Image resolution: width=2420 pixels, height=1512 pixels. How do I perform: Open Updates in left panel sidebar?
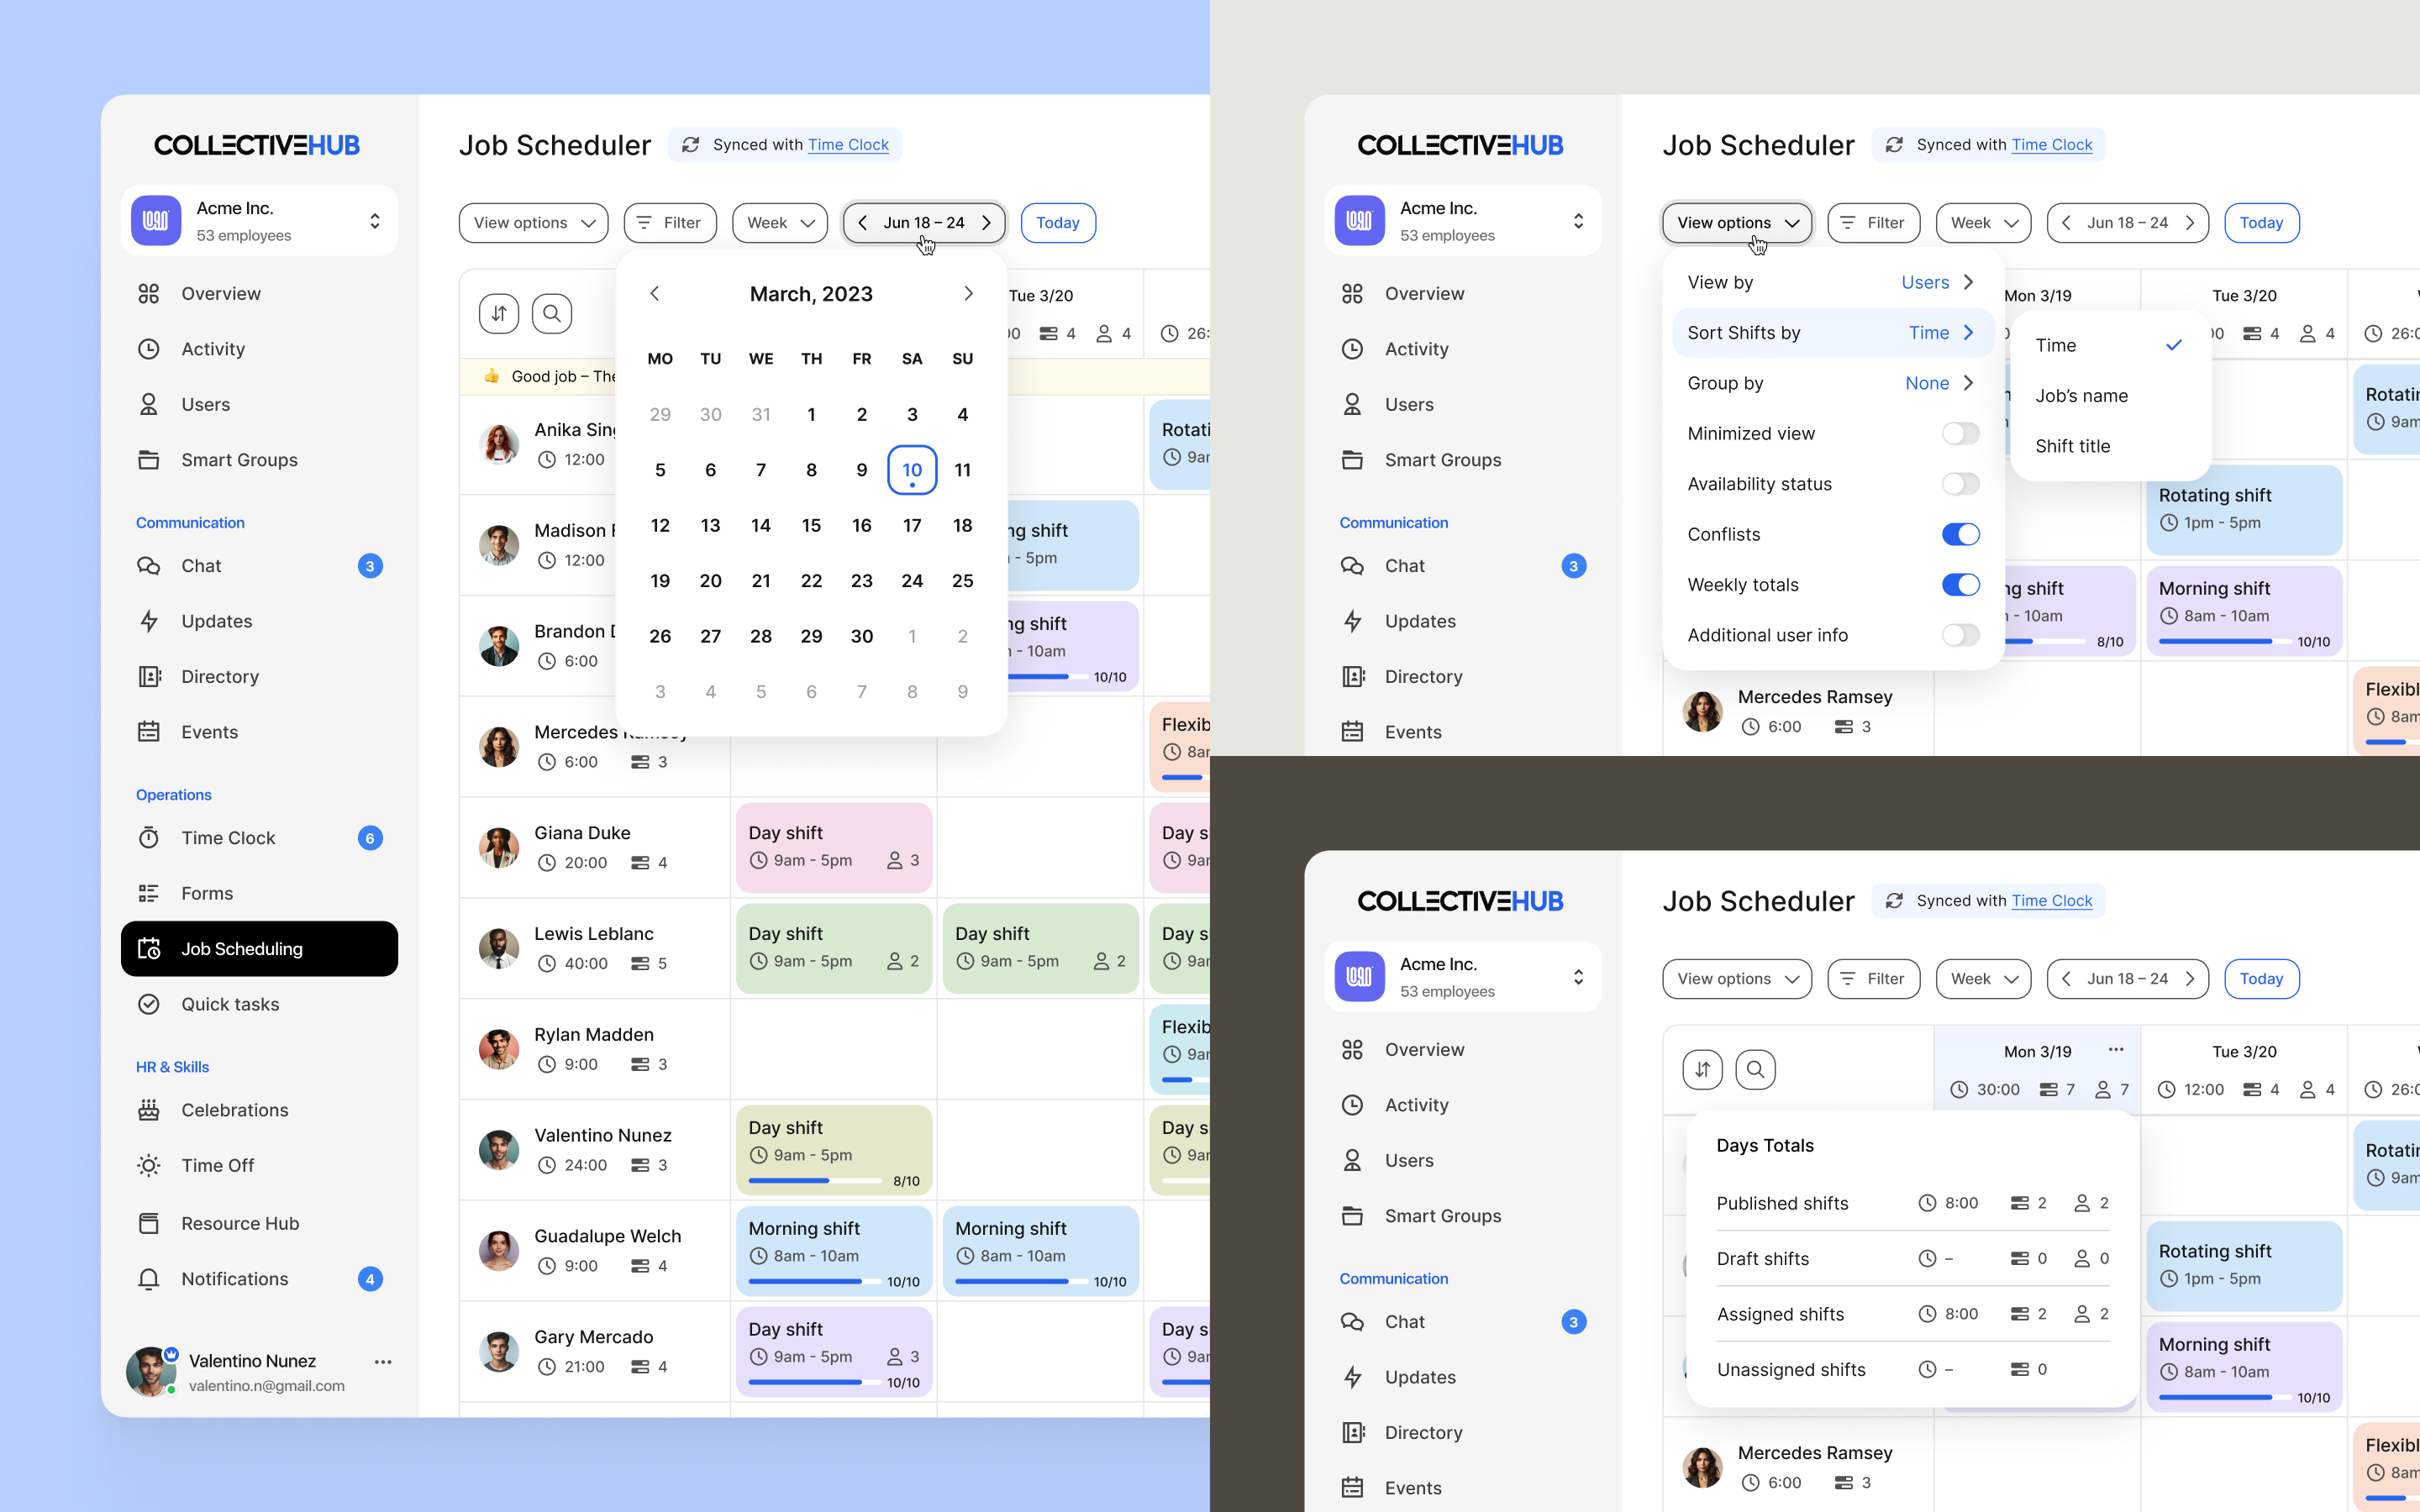point(259,621)
